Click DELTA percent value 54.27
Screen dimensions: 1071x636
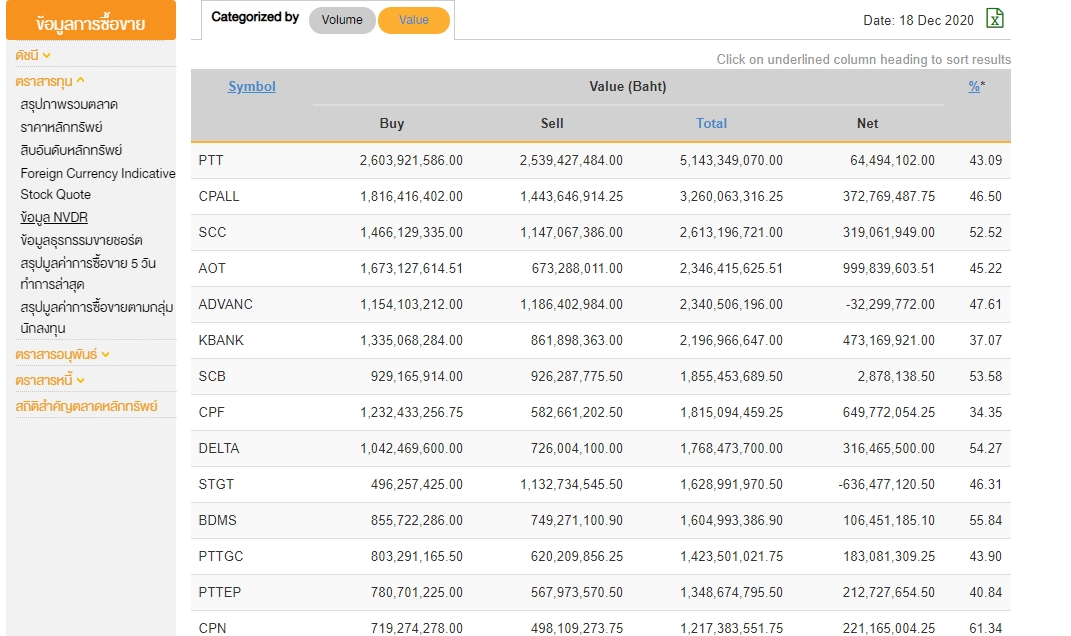986,448
